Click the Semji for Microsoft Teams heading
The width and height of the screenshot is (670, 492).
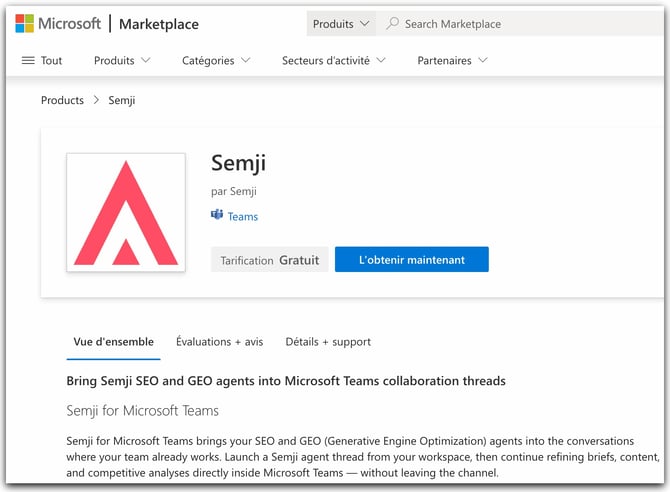pos(142,411)
